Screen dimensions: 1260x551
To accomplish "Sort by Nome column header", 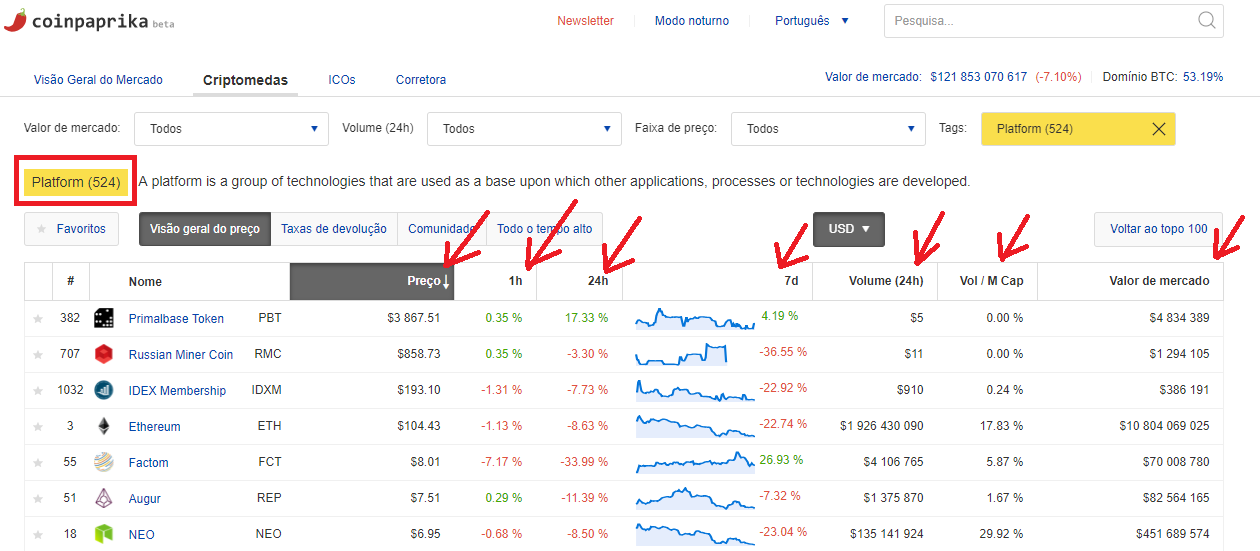I will click(x=189, y=281).
